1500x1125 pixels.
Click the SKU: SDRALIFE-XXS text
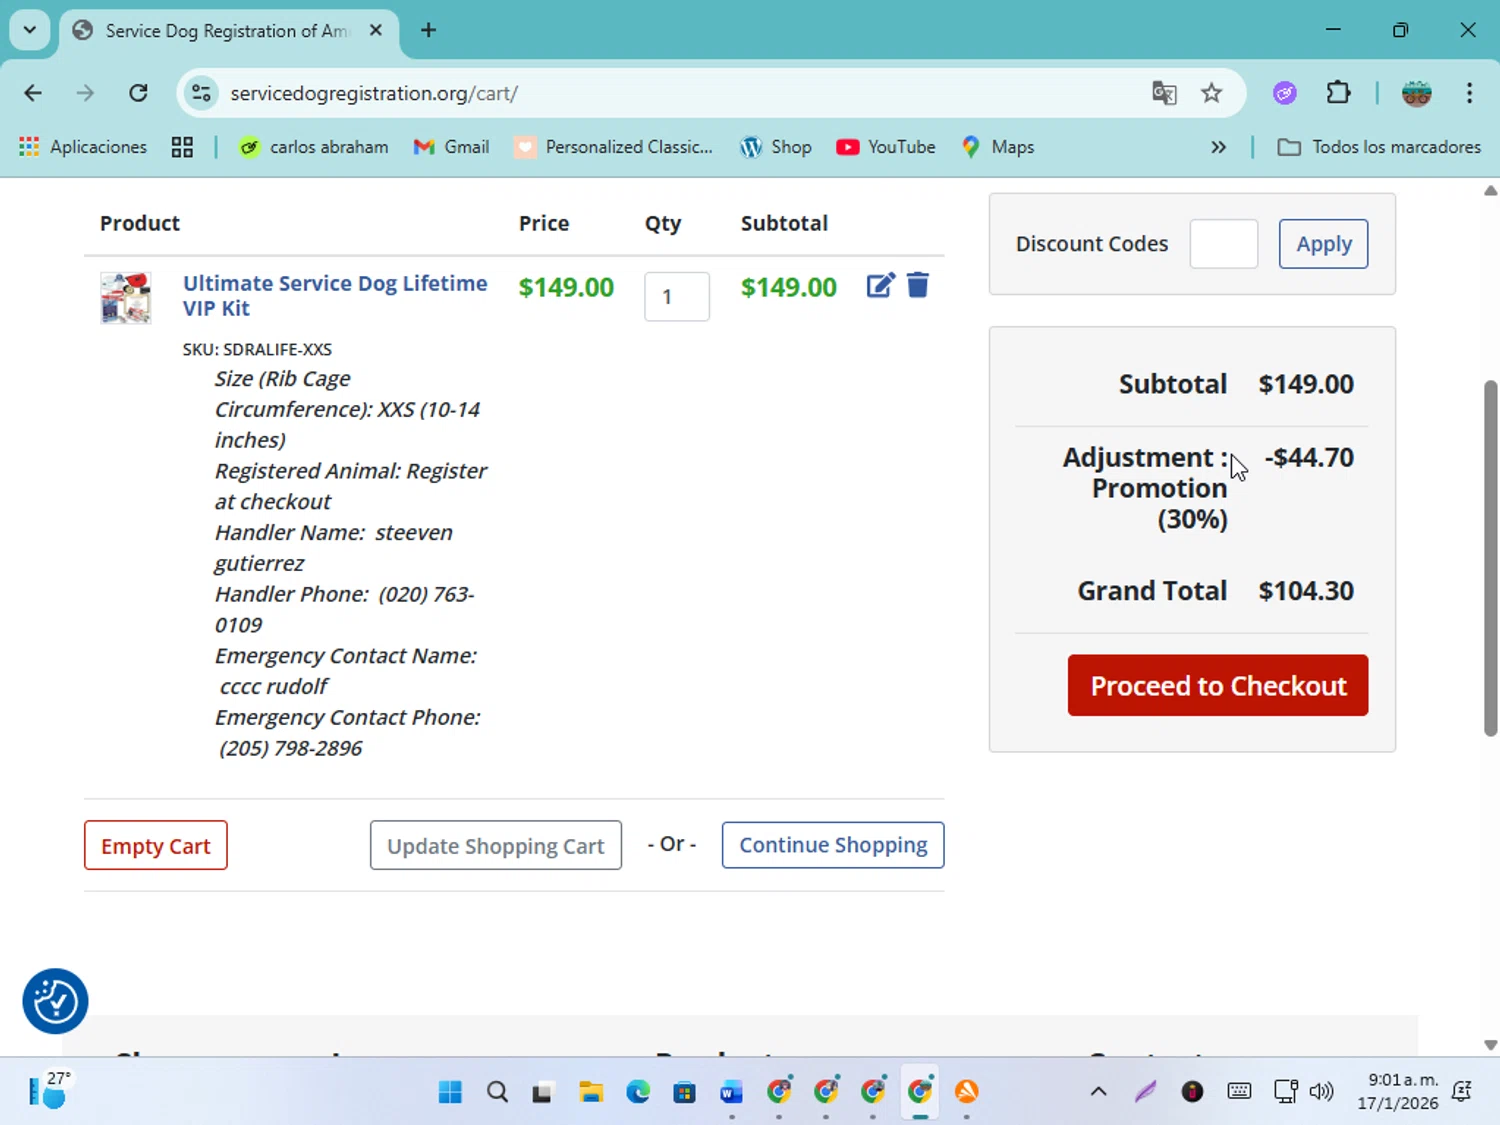pos(257,349)
